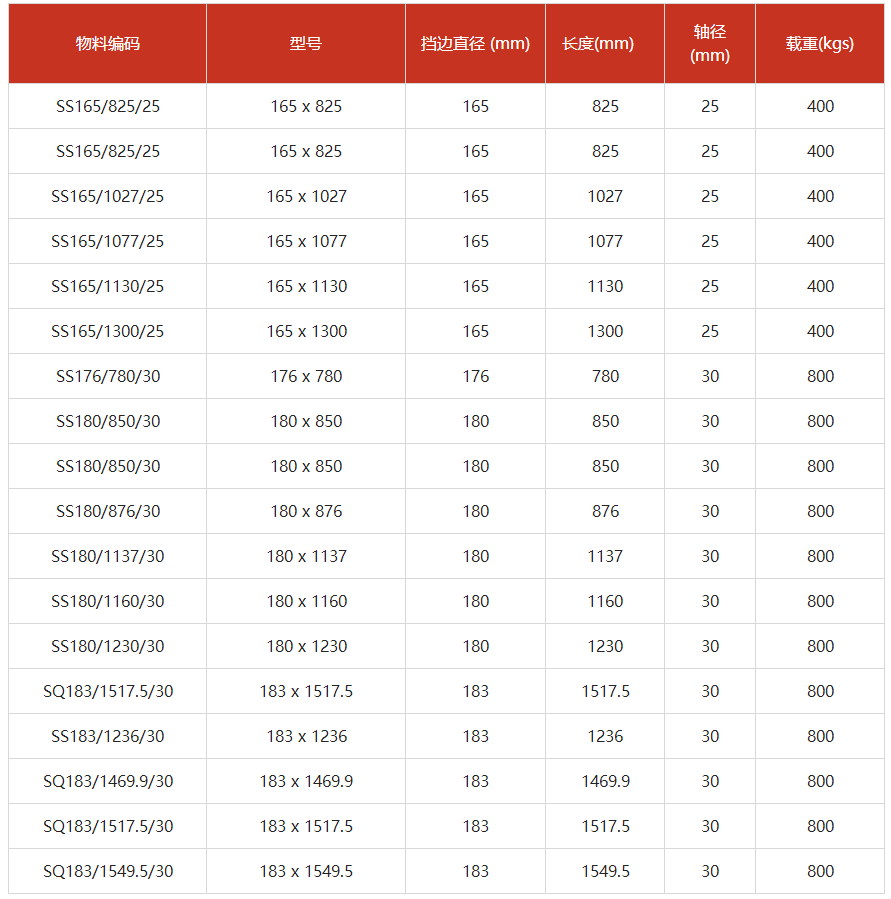Select the 长度(mm) header cell
The width and height of the screenshot is (891, 899).
[x=604, y=44]
